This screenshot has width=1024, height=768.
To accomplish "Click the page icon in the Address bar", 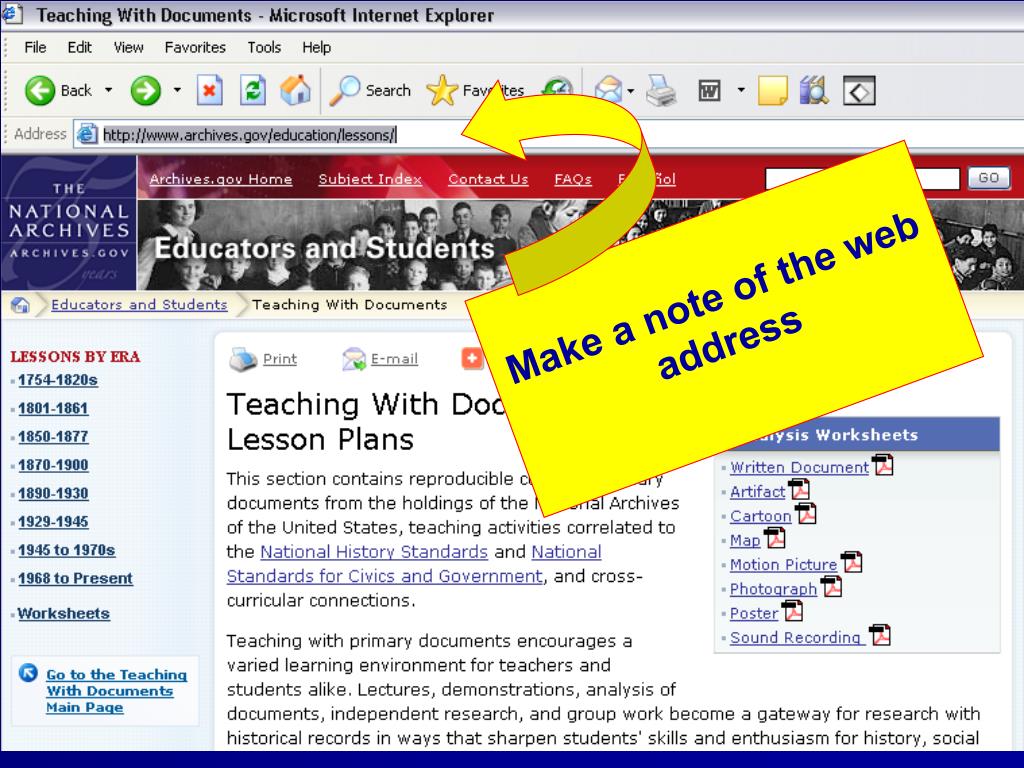I will [88, 134].
